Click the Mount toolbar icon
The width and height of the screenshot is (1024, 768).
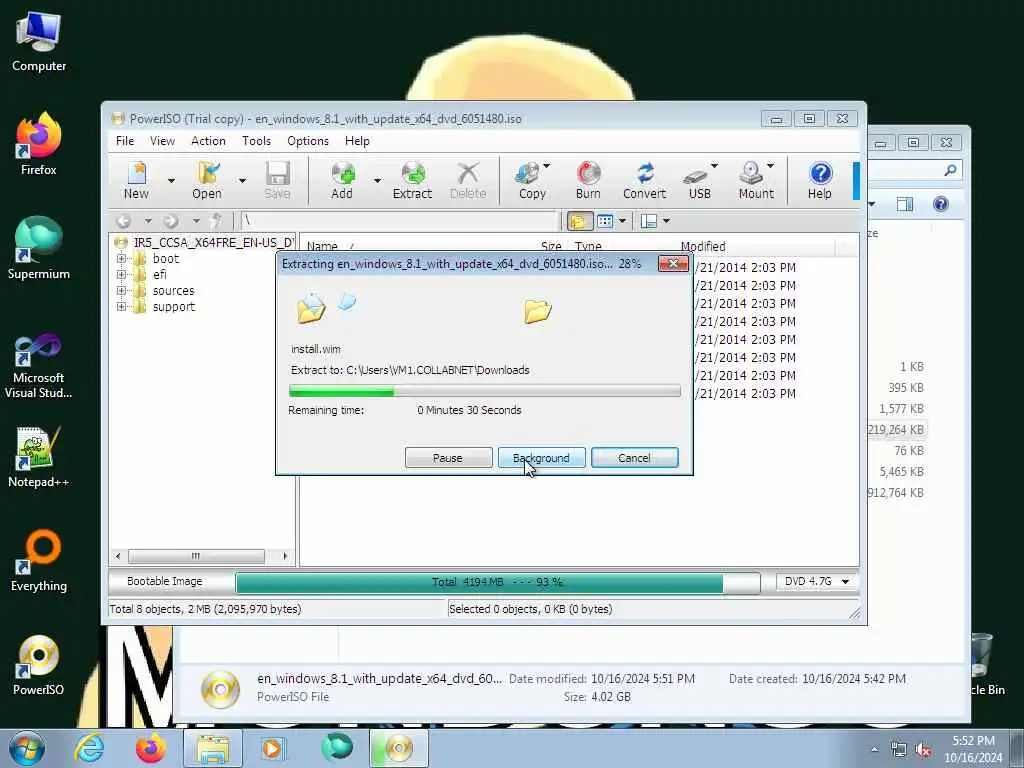pyautogui.click(x=754, y=180)
